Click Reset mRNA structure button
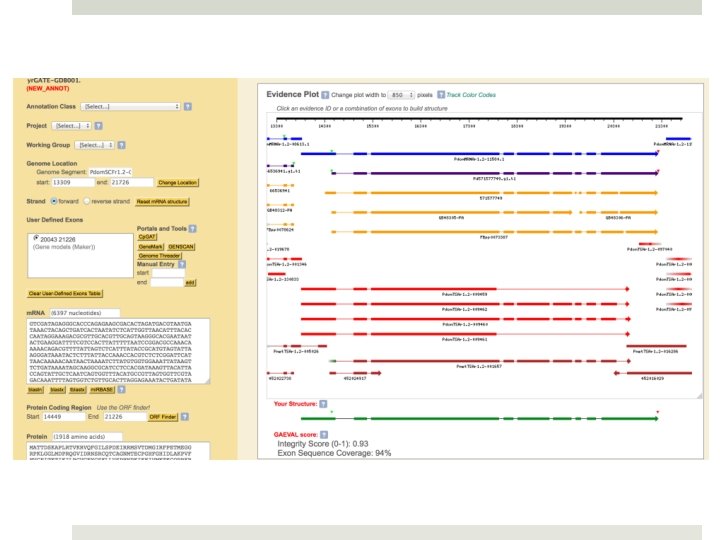This screenshot has width=720, height=540. [x=162, y=202]
